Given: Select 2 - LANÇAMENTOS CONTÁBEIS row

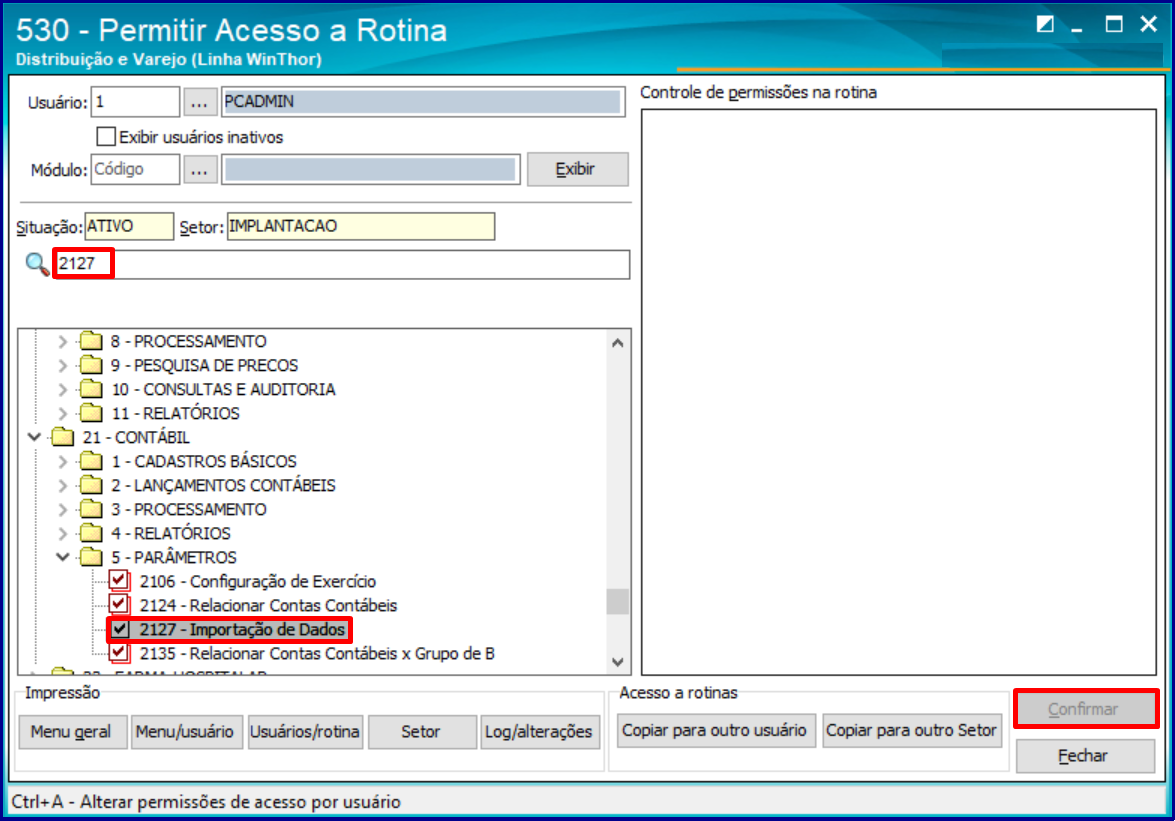Looking at the screenshot, I should [x=223, y=485].
